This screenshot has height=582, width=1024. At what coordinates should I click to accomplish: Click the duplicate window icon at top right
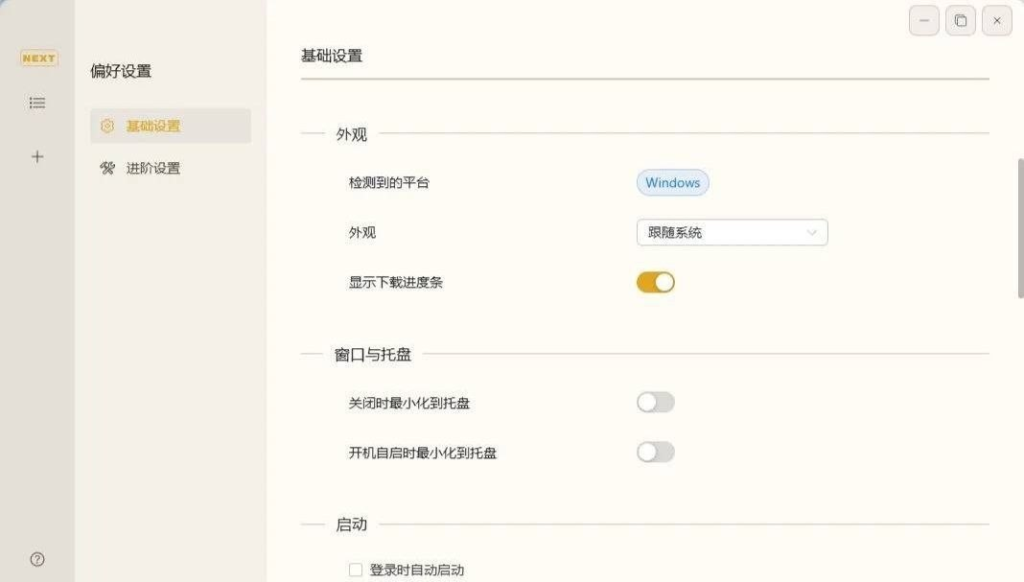960,20
